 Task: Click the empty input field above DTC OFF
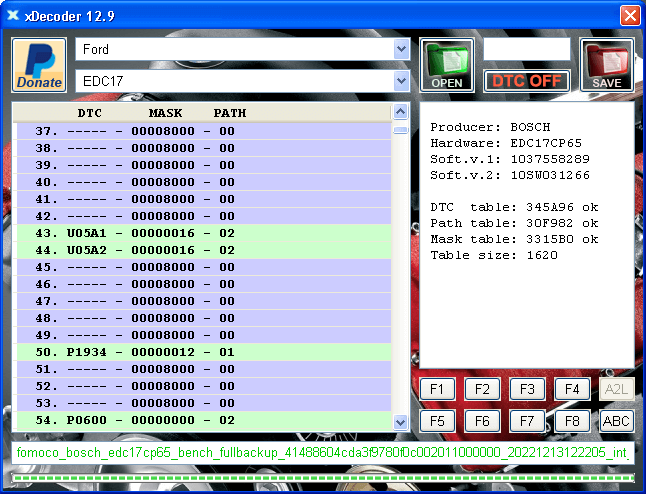click(527, 49)
